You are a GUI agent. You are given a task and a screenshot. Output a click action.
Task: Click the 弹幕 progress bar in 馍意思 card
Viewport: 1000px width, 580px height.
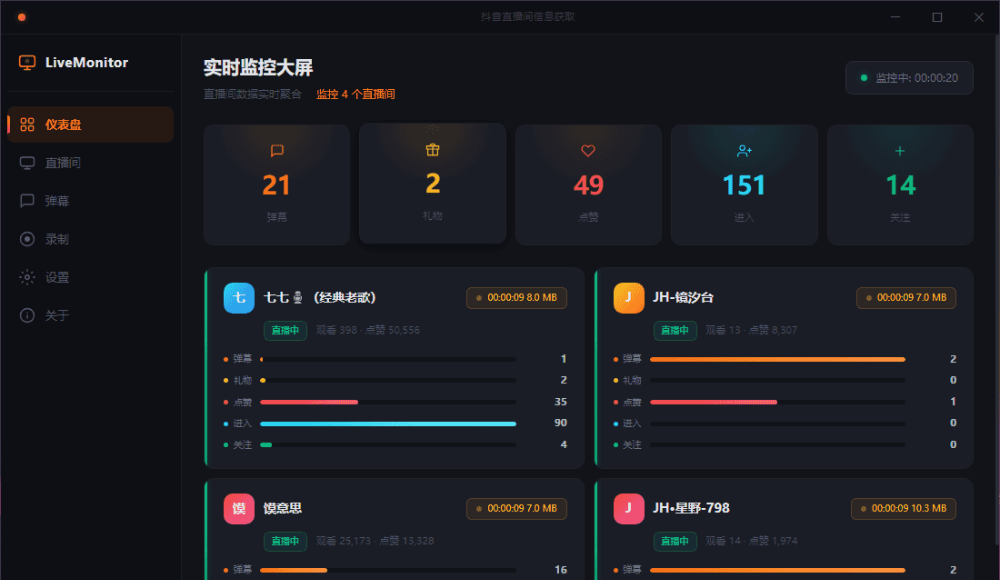tap(388, 570)
